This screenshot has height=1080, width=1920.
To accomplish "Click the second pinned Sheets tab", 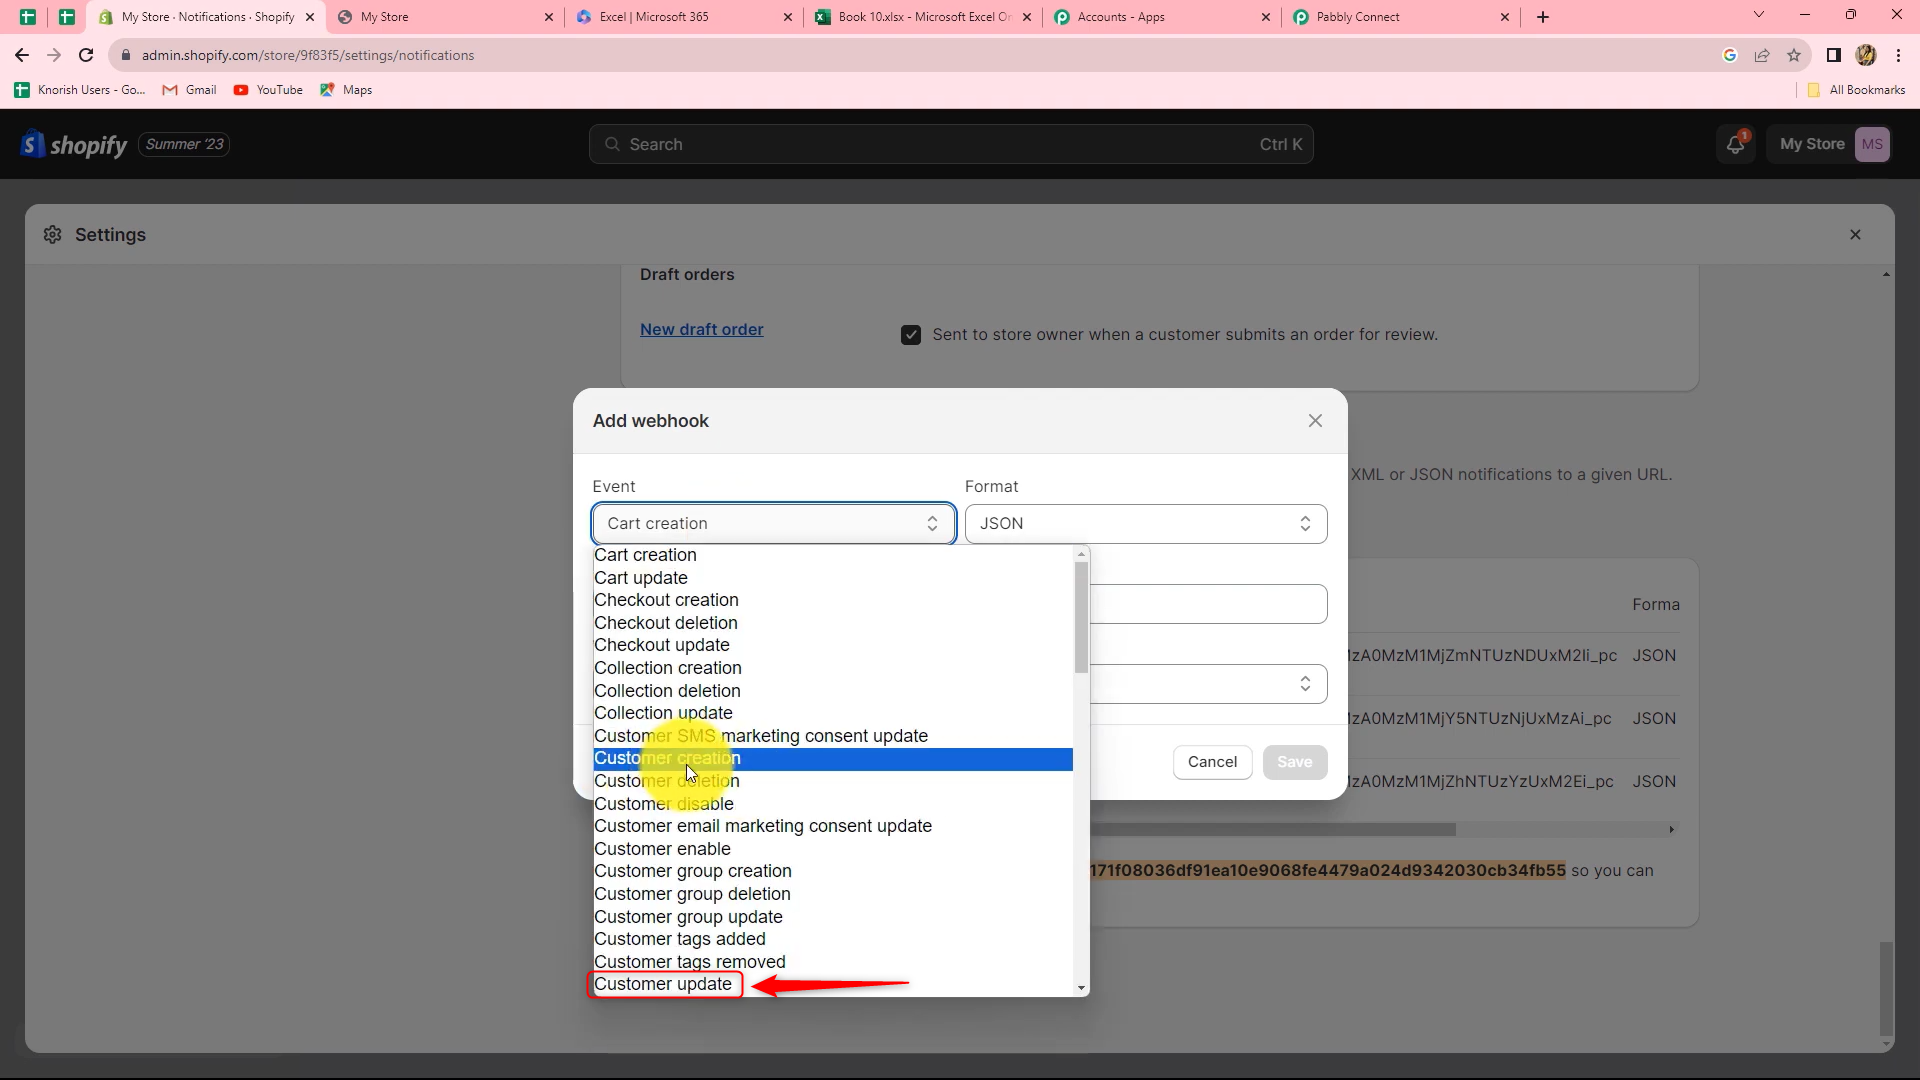I will (66, 17).
